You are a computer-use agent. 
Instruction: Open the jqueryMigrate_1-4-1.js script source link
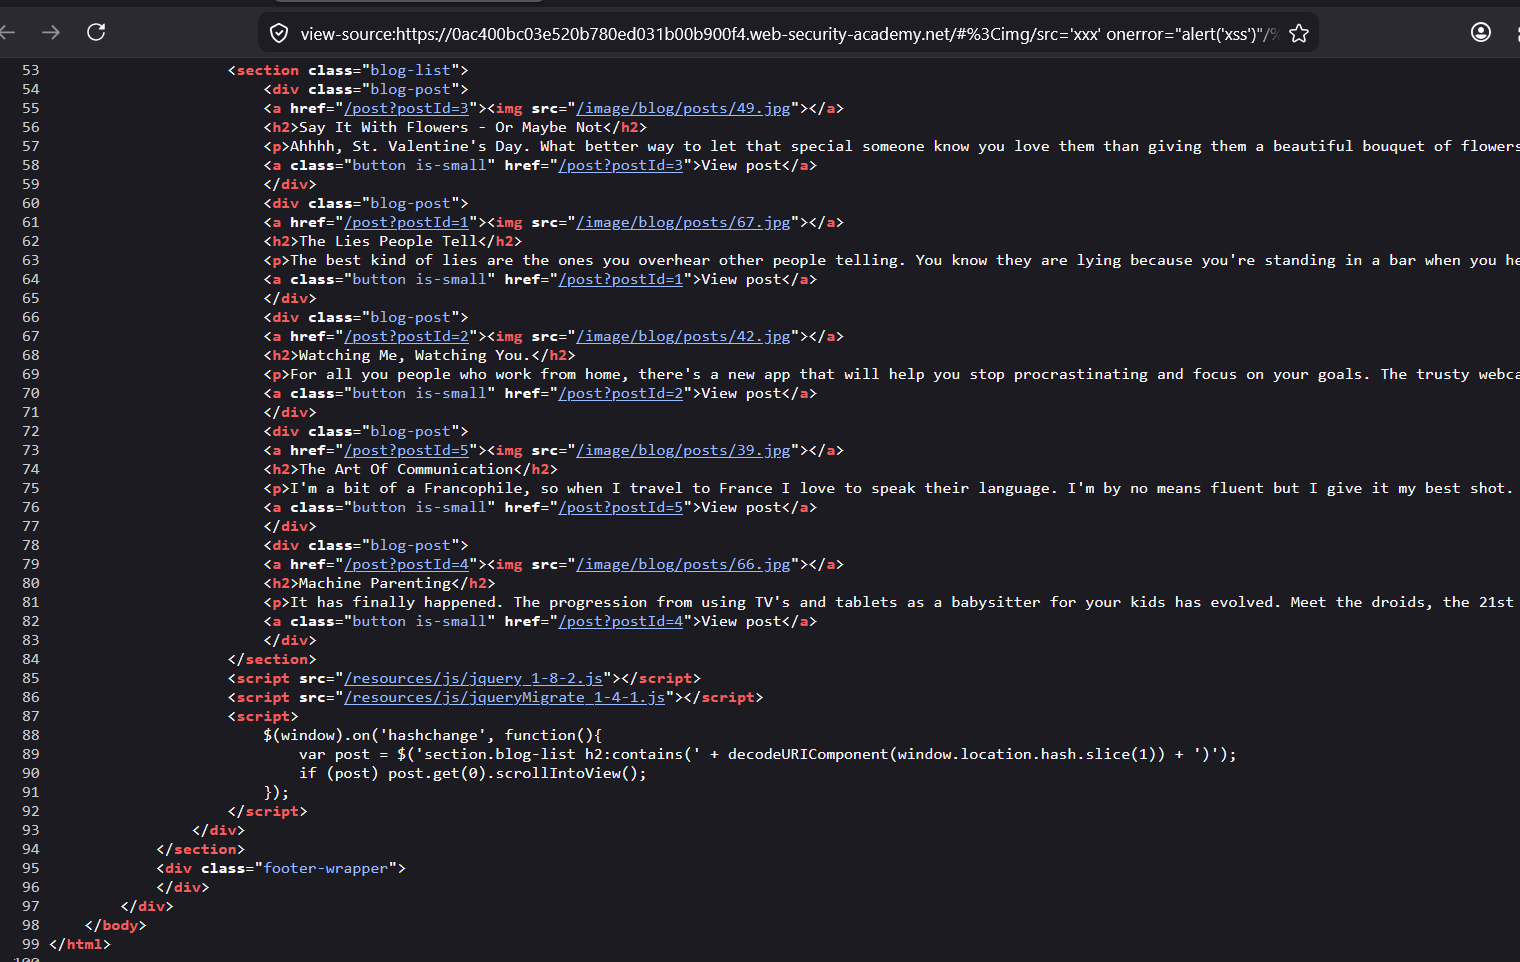504,697
